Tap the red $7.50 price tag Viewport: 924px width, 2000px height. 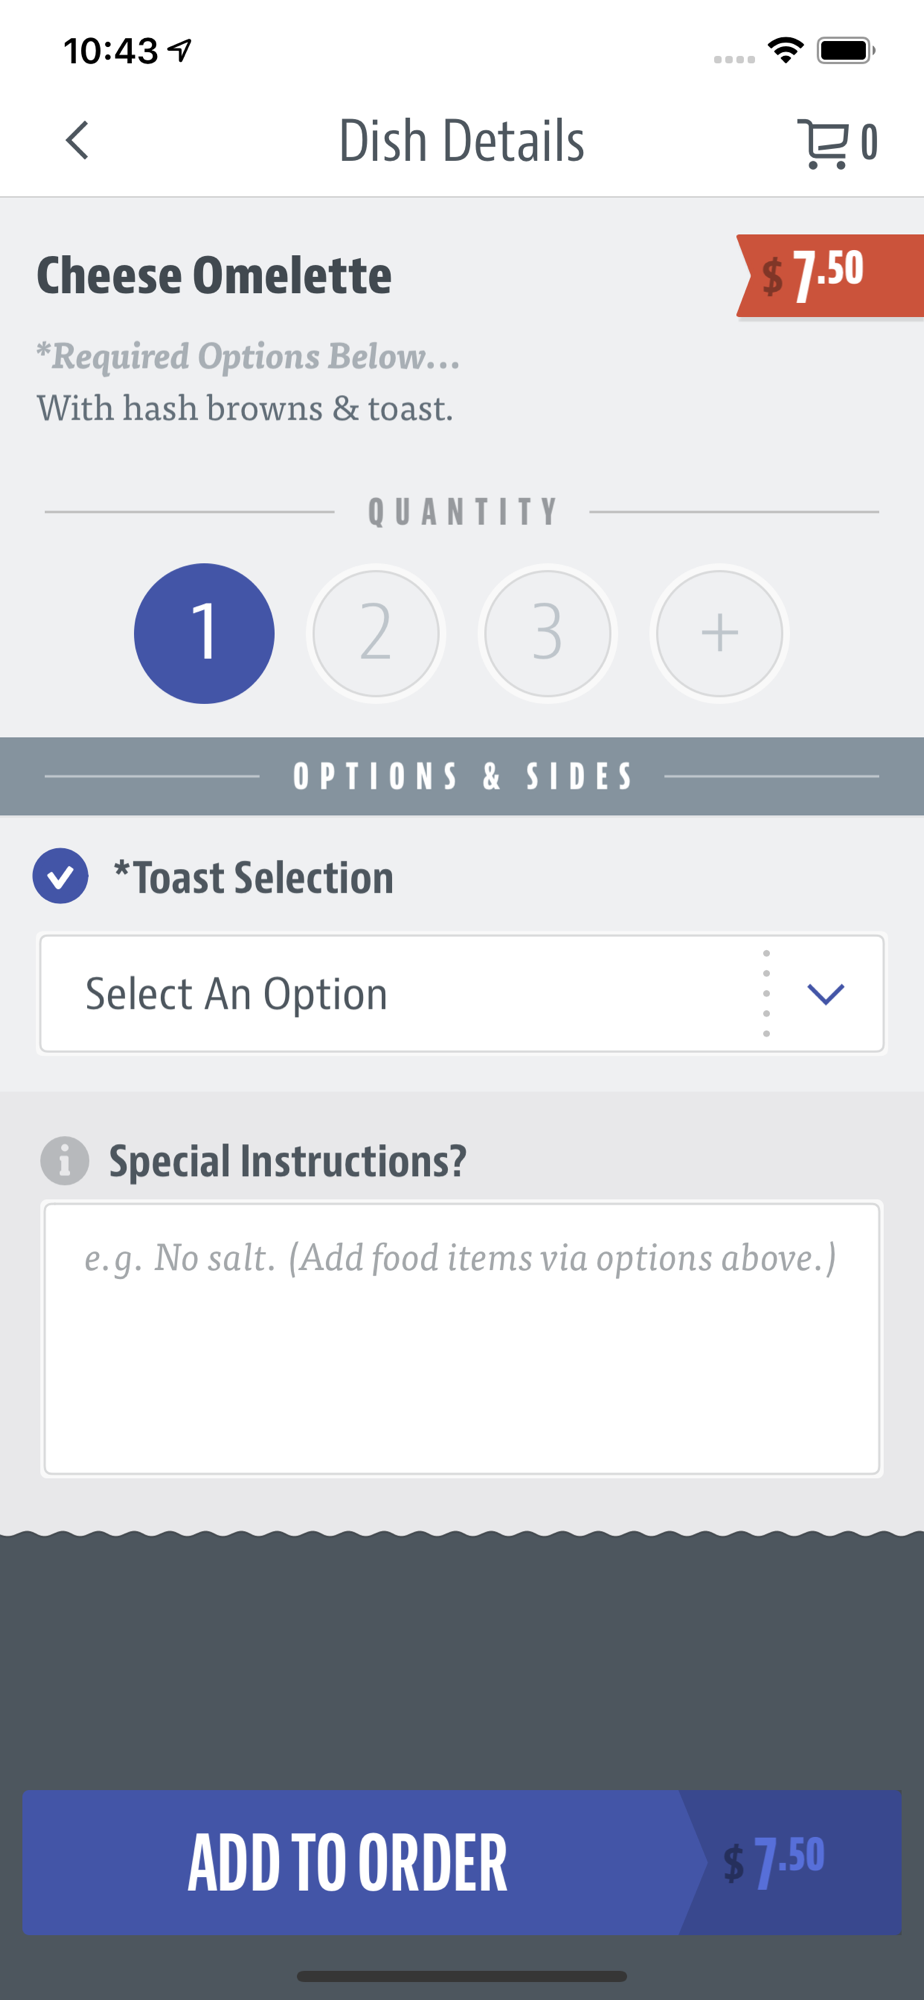point(829,276)
